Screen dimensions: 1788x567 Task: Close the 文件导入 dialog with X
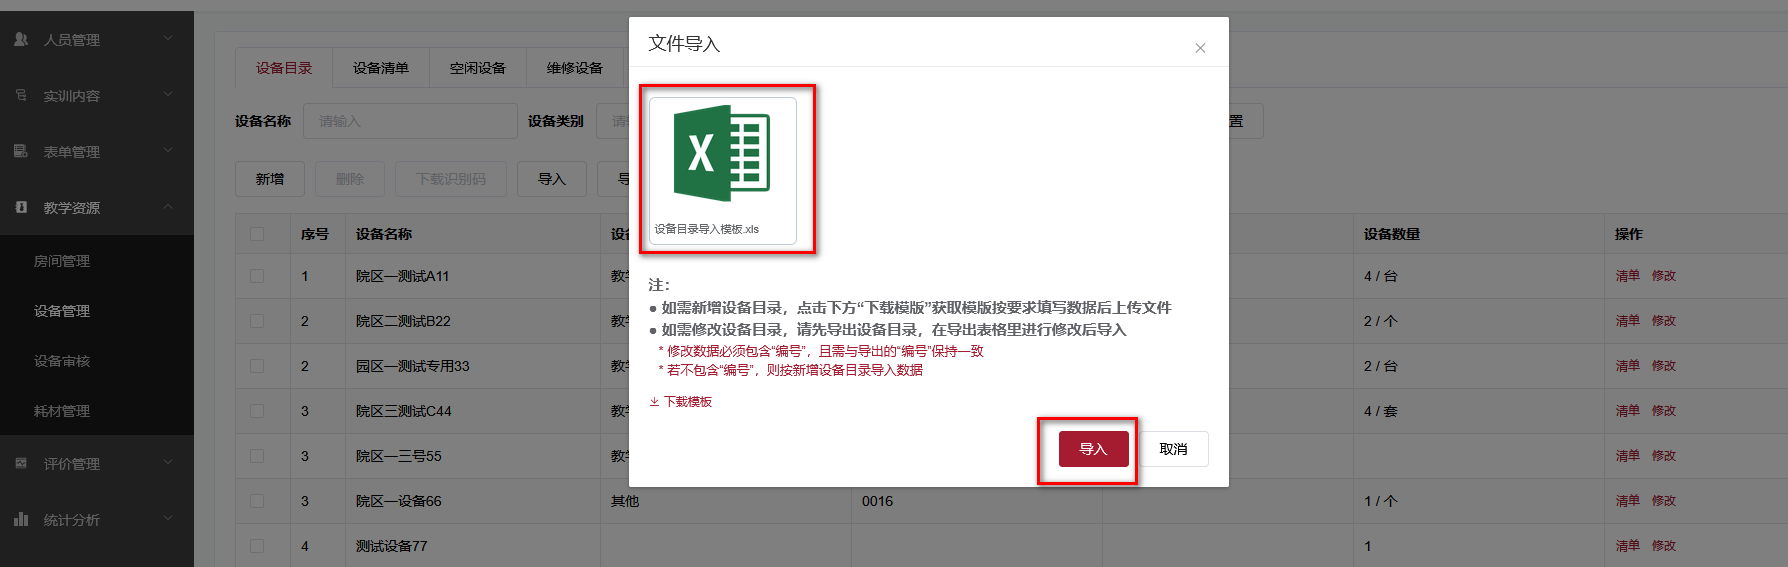pos(1200,48)
